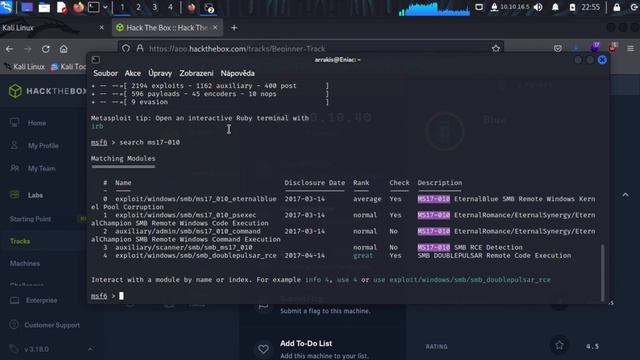Image resolution: width=640 pixels, height=360 pixels.
Task: Select the Hack The Box browser tab
Action: (x=167, y=28)
